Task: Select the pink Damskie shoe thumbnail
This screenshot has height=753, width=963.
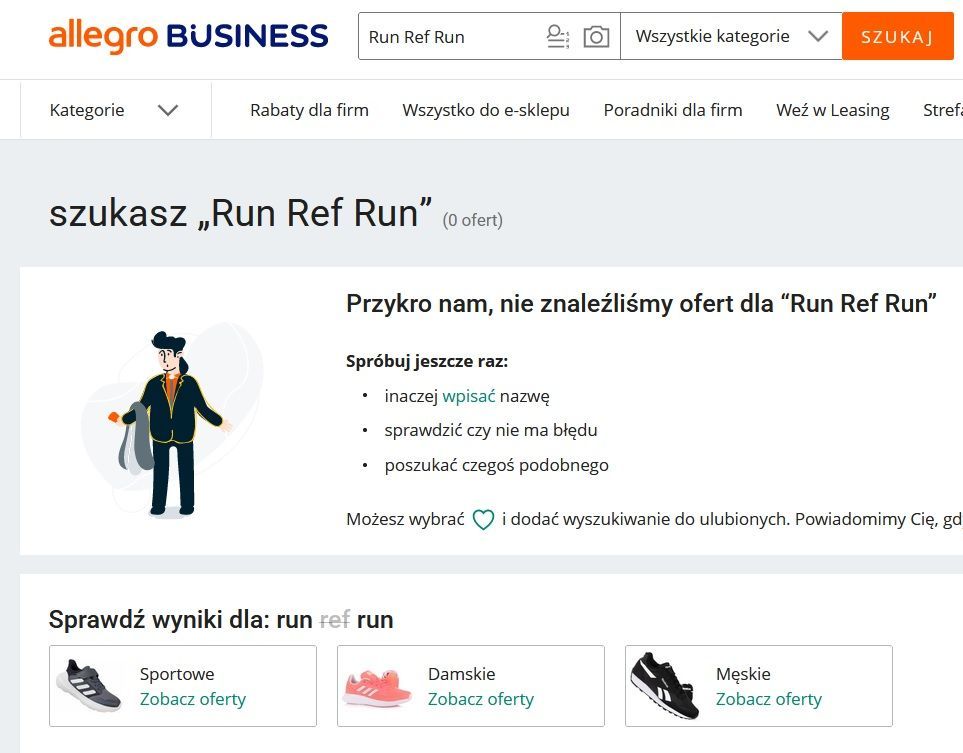Action: click(x=377, y=687)
